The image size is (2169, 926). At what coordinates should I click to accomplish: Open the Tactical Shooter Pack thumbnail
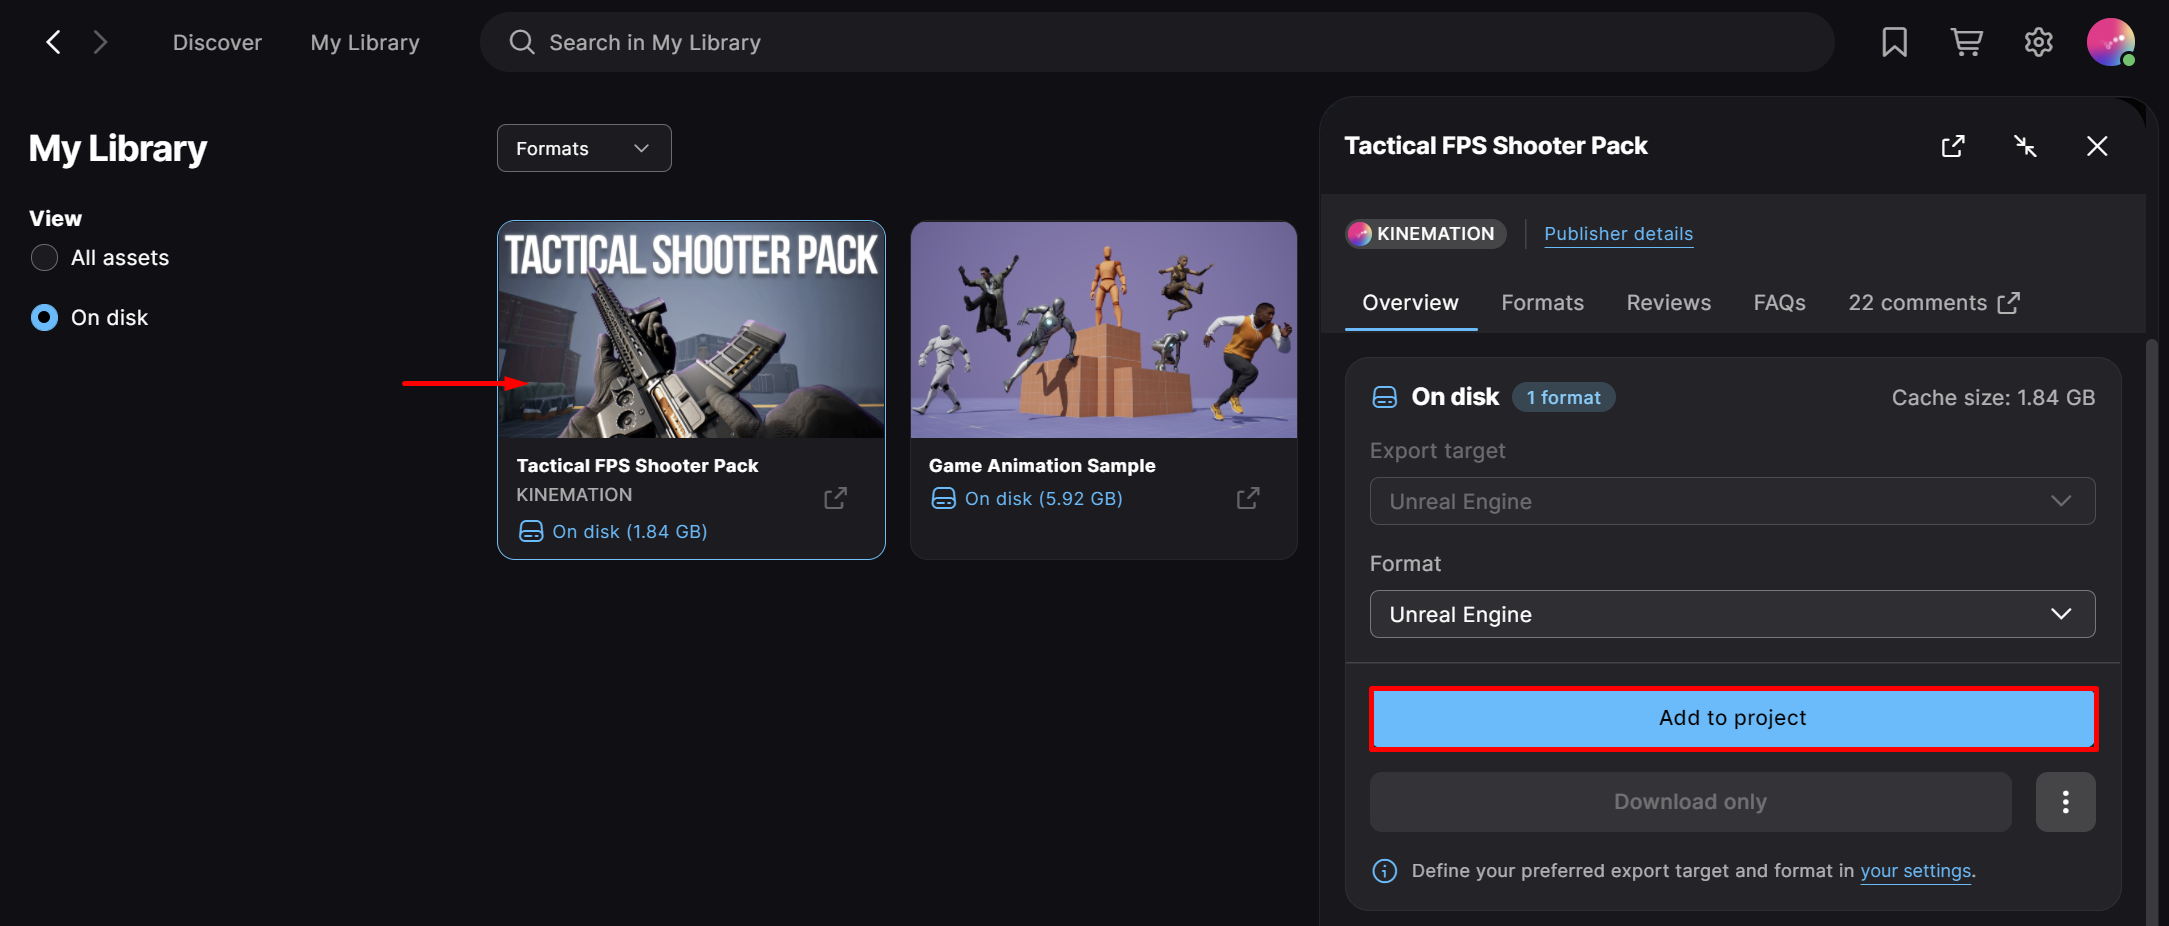coord(691,330)
